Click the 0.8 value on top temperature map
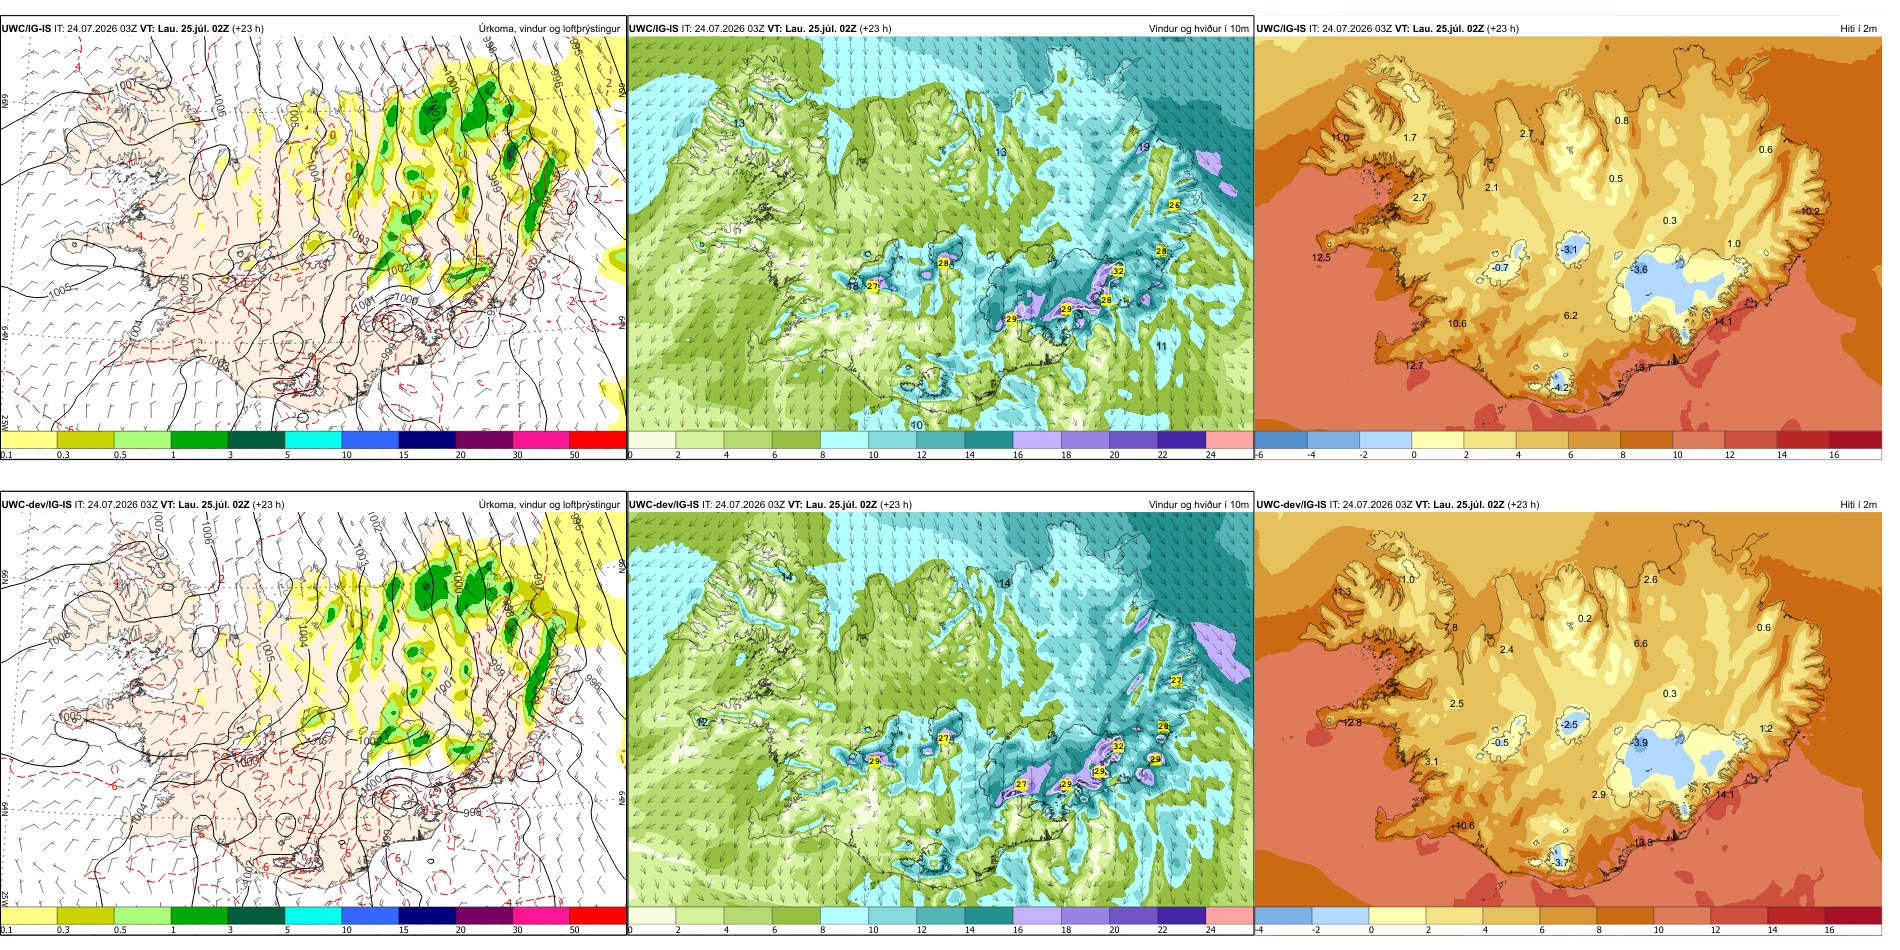 click(x=1621, y=120)
